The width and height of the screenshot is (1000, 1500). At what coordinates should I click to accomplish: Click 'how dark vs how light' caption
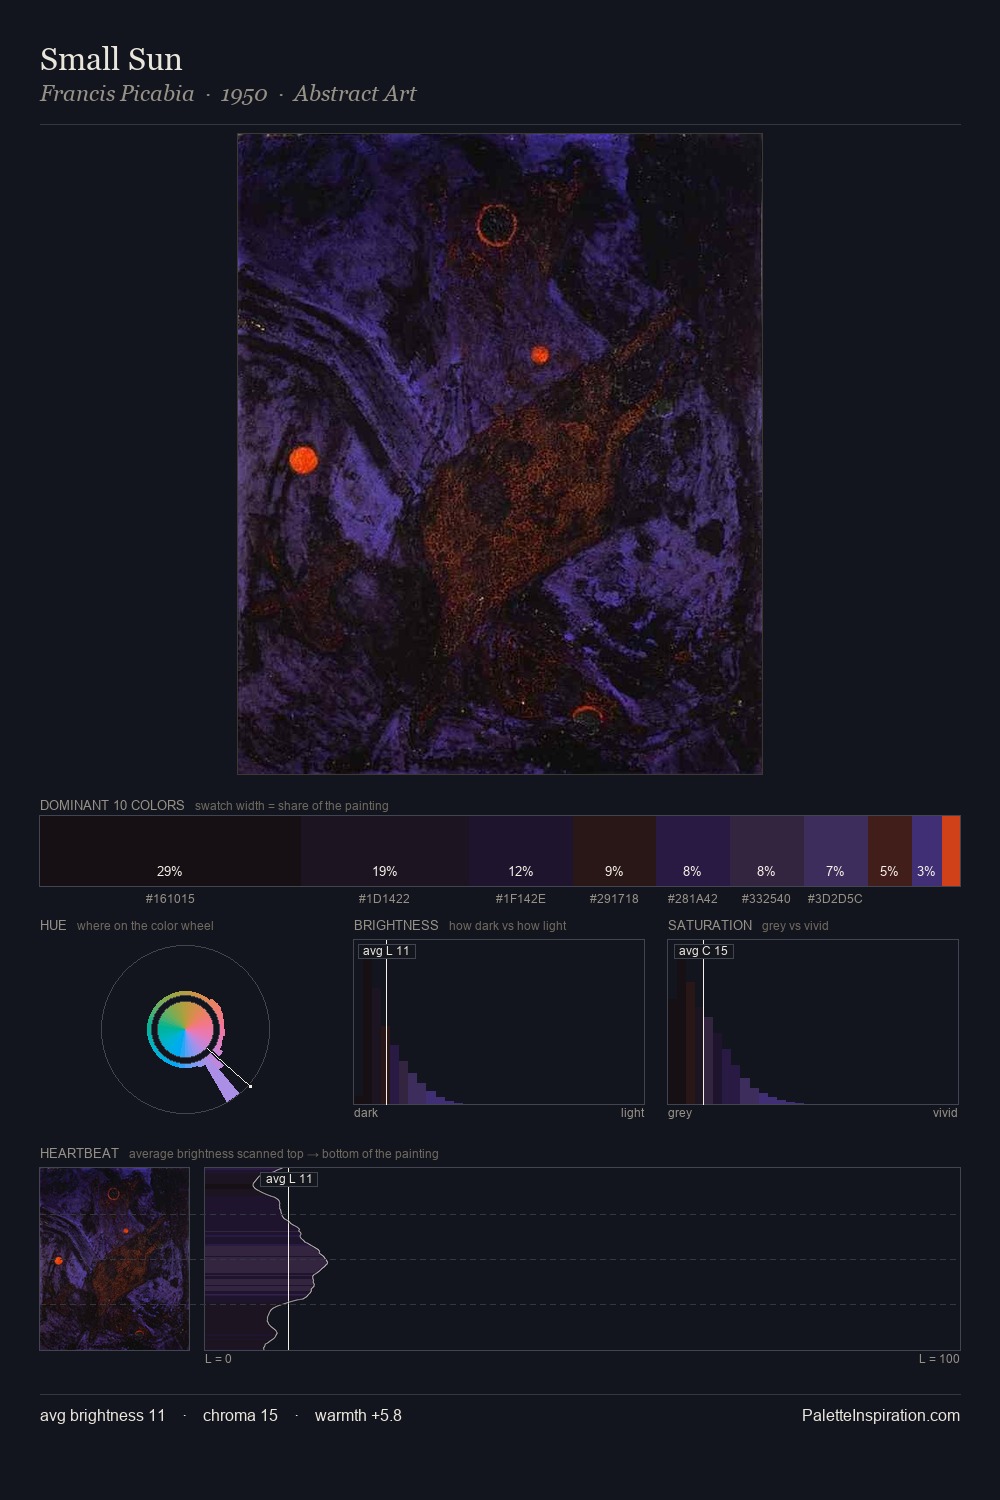[507, 925]
